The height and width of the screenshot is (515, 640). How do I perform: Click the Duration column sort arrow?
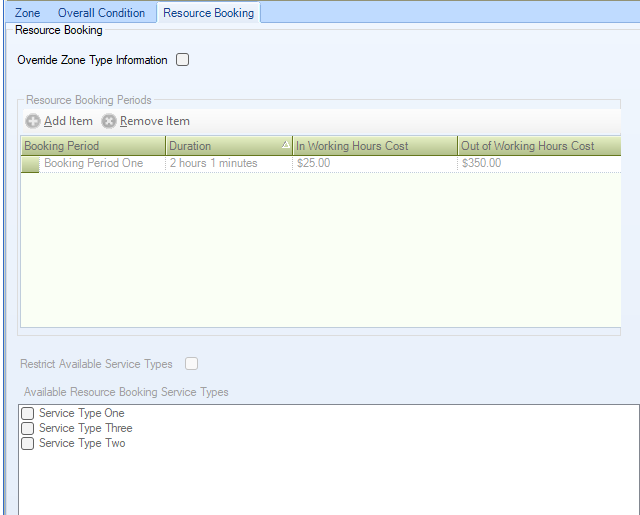[x=285, y=146]
